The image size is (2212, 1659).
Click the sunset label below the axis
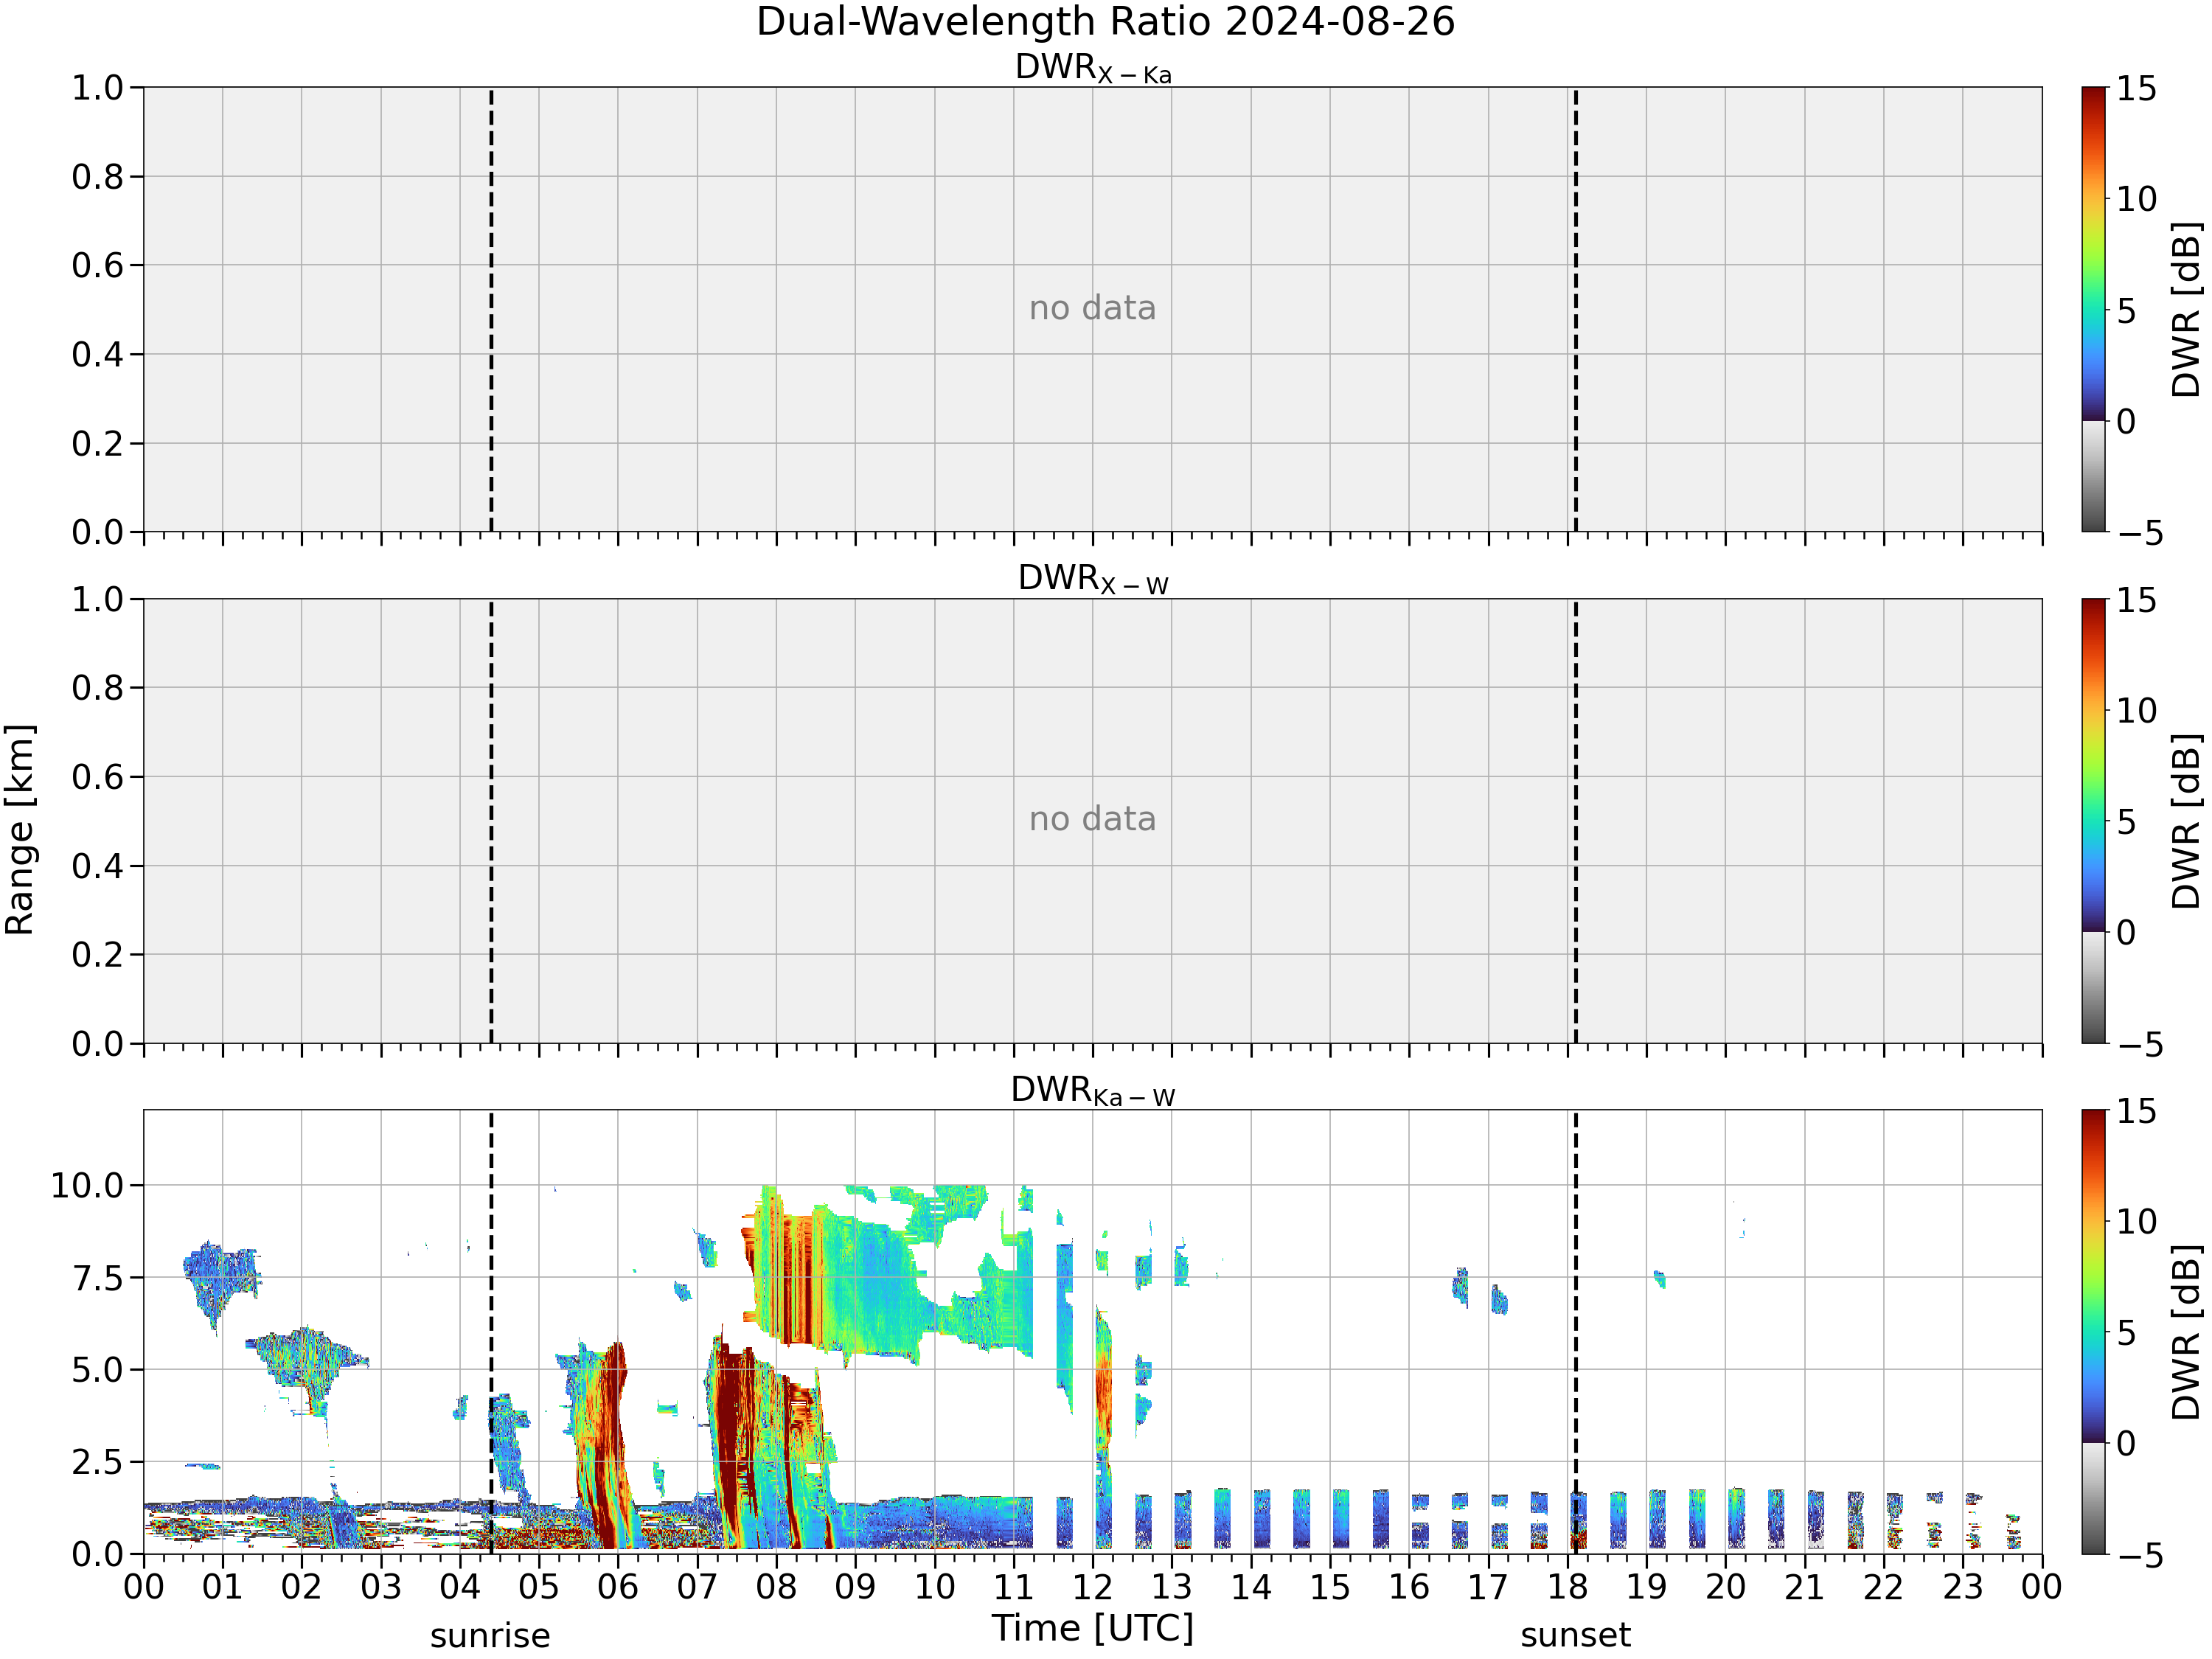(1575, 1636)
